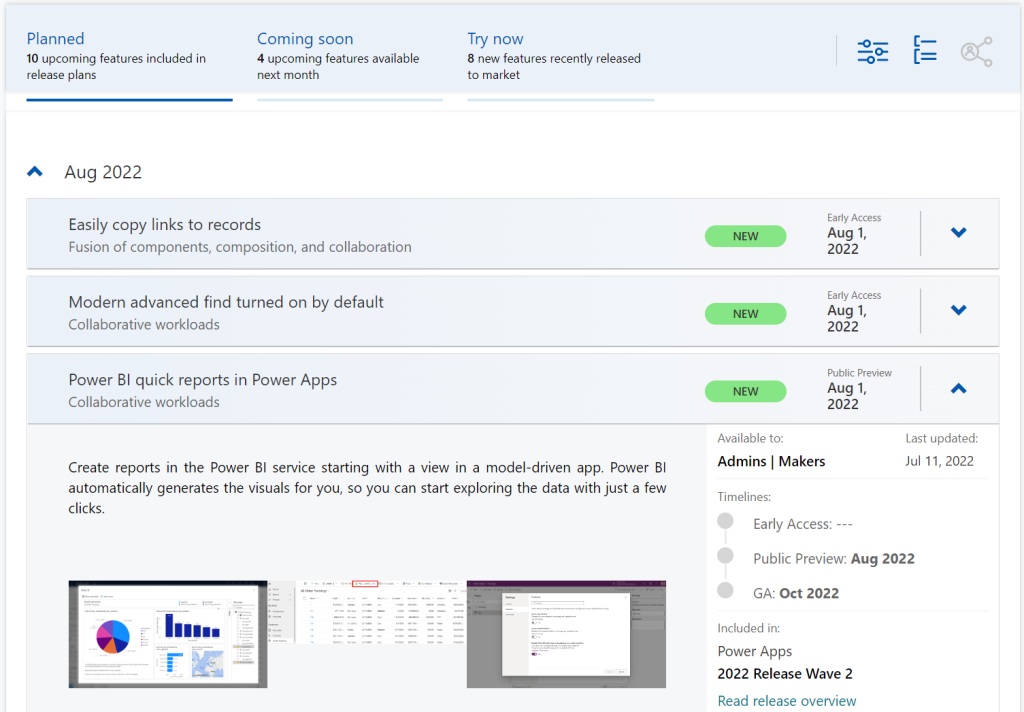Expand Modern advanced find row chevron

point(958,310)
